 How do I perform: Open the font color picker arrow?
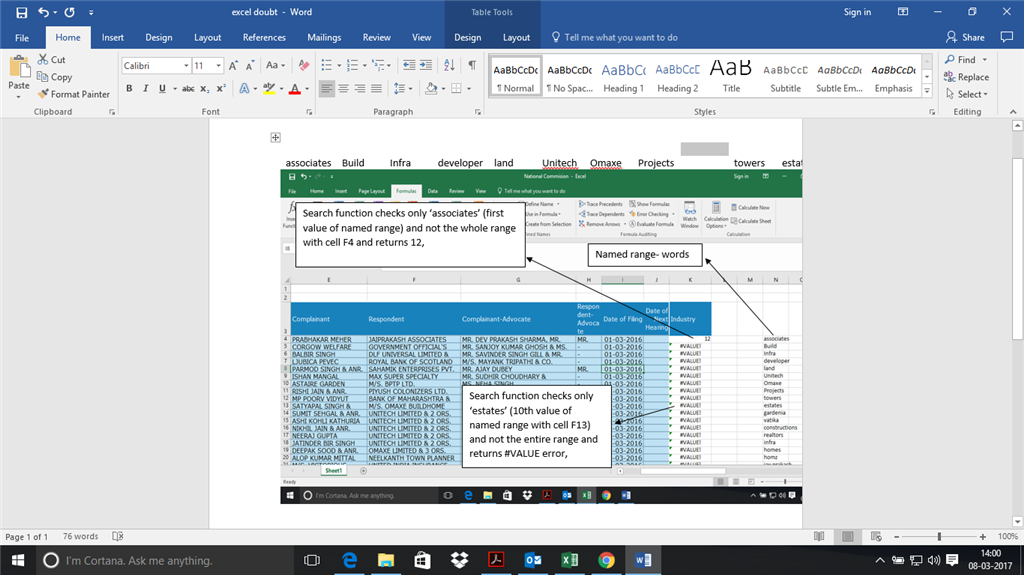[306, 88]
